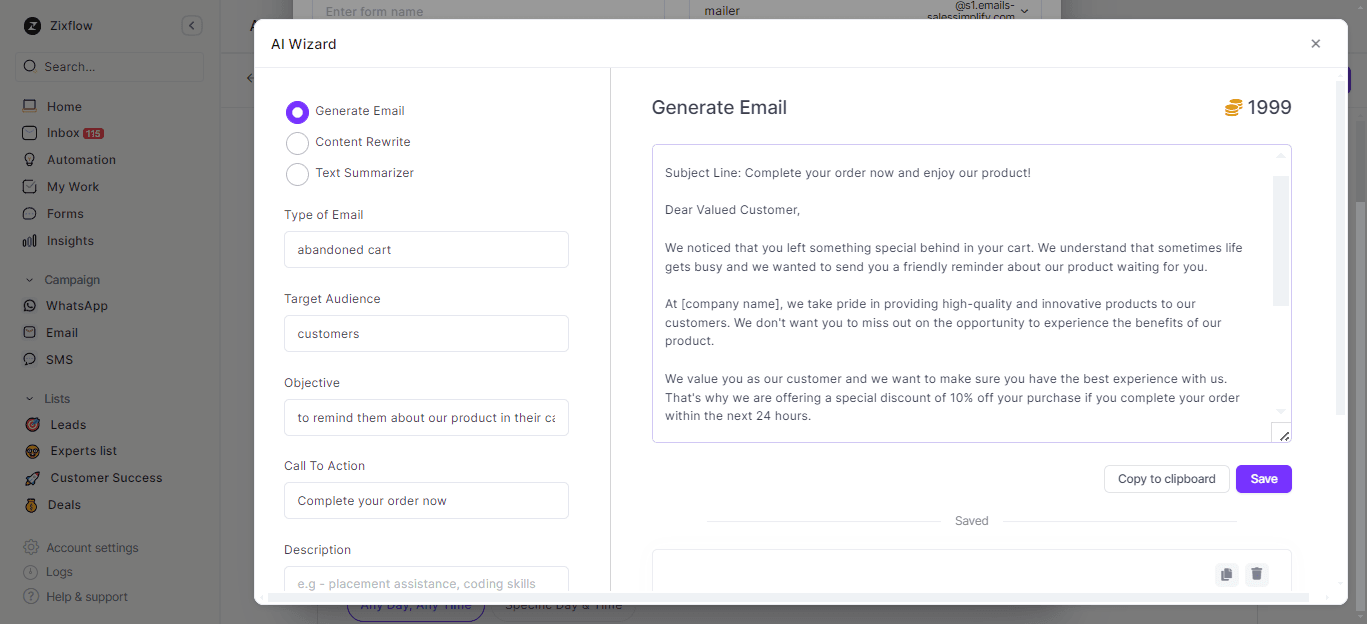Viewport: 1367px width, 624px height.
Task: Delete the saved email with trash icon
Action: [x=1257, y=574]
